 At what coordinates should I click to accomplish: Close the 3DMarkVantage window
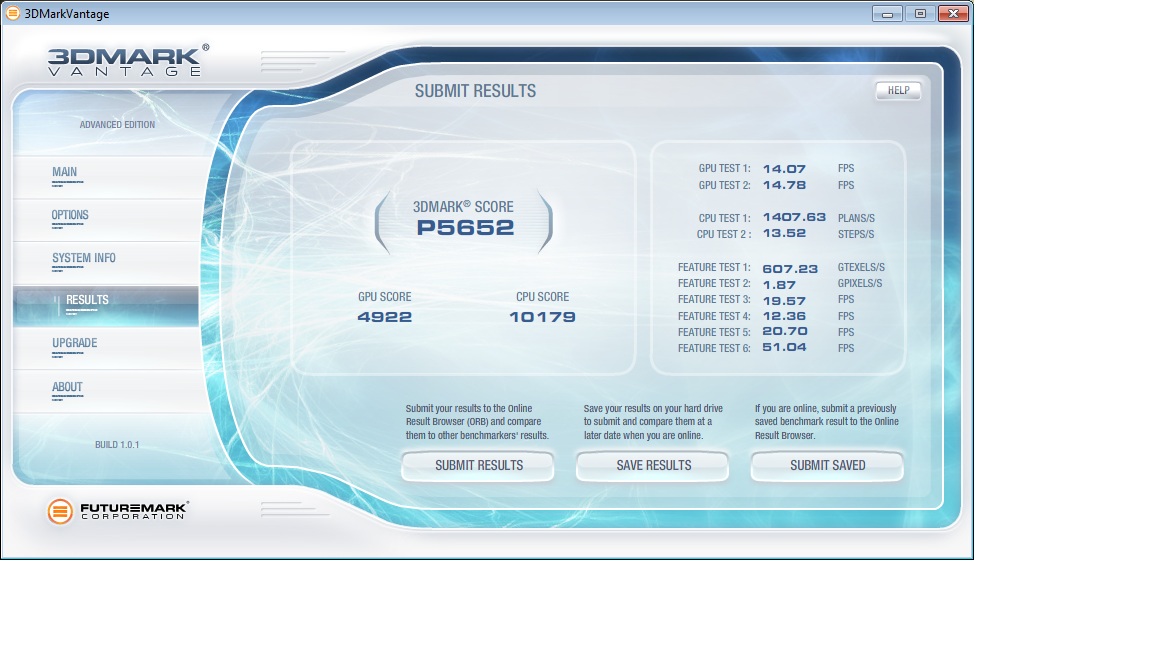[x=953, y=13]
